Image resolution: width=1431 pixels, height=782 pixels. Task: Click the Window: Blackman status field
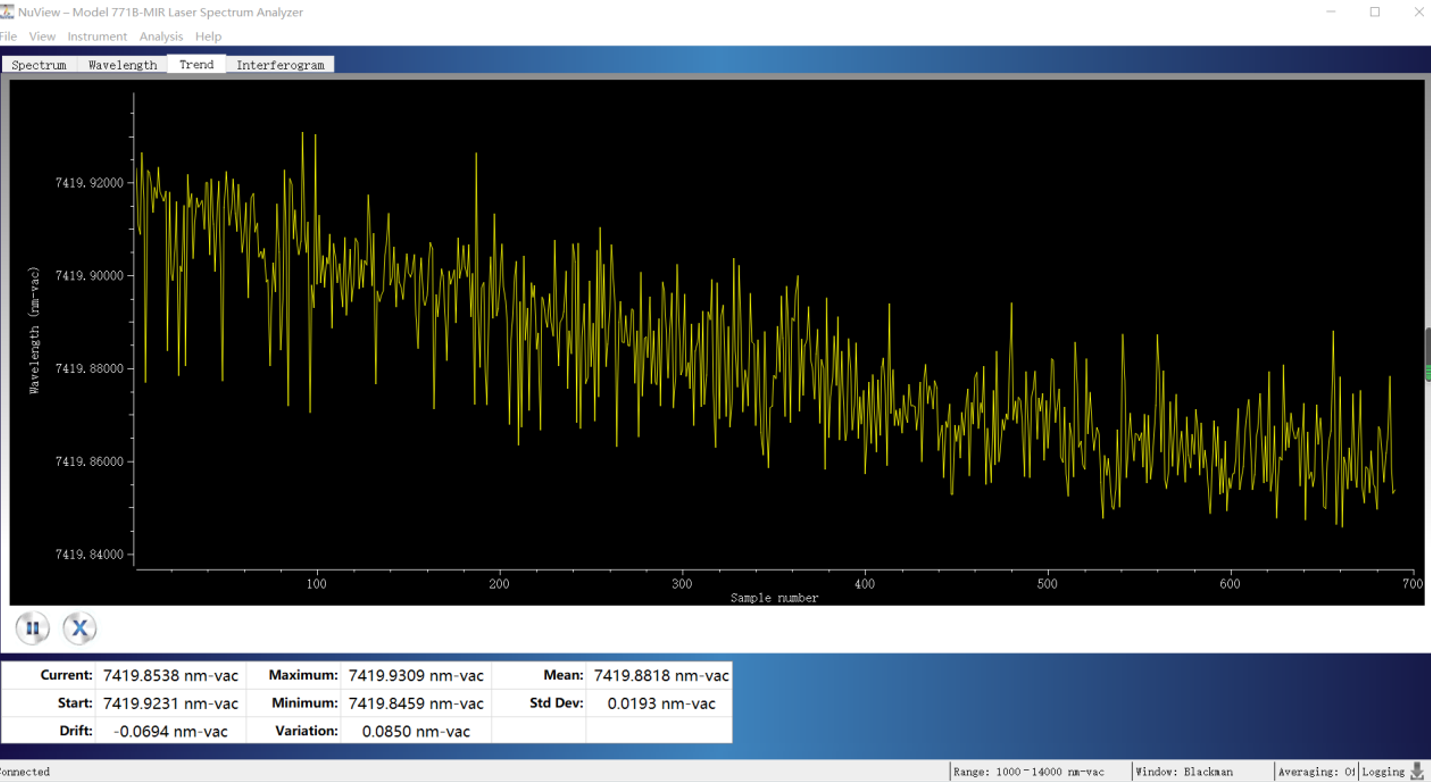pos(1183,772)
